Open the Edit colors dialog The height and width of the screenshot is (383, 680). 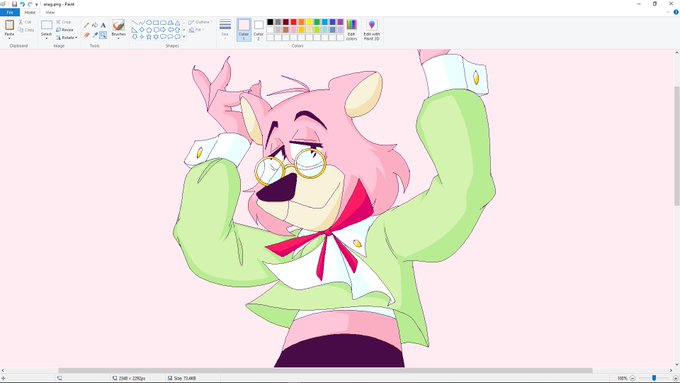(352, 30)
